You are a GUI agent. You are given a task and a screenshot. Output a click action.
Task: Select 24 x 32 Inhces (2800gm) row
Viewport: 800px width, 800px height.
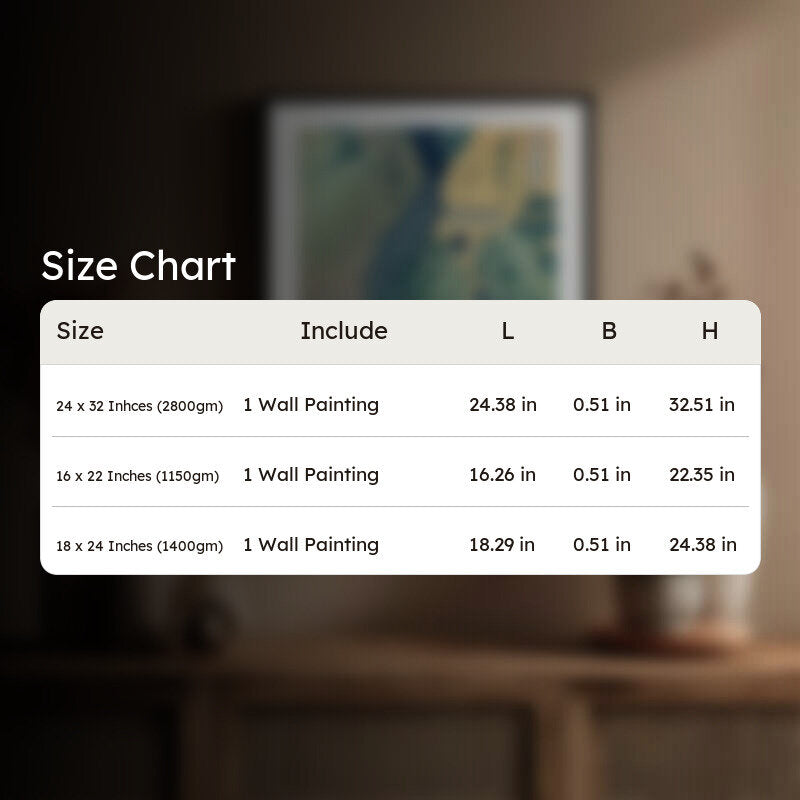click(x=400, y=401)
